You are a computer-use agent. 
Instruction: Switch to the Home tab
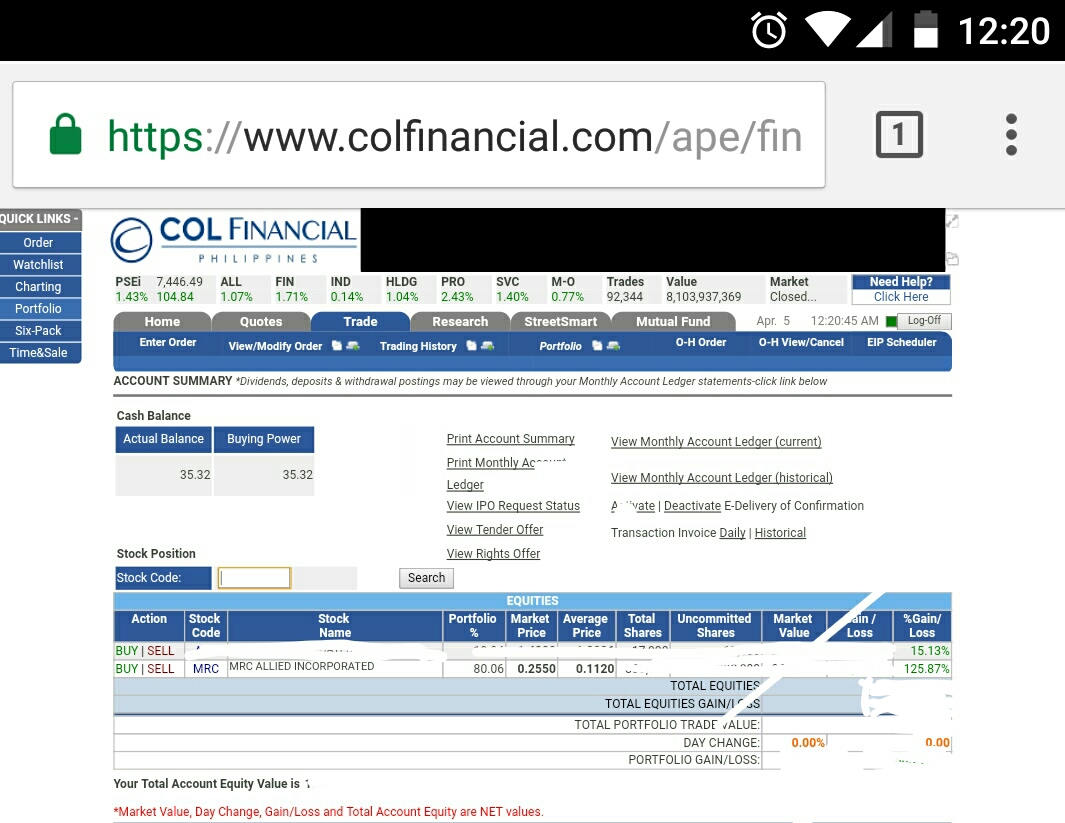point(162,321)
